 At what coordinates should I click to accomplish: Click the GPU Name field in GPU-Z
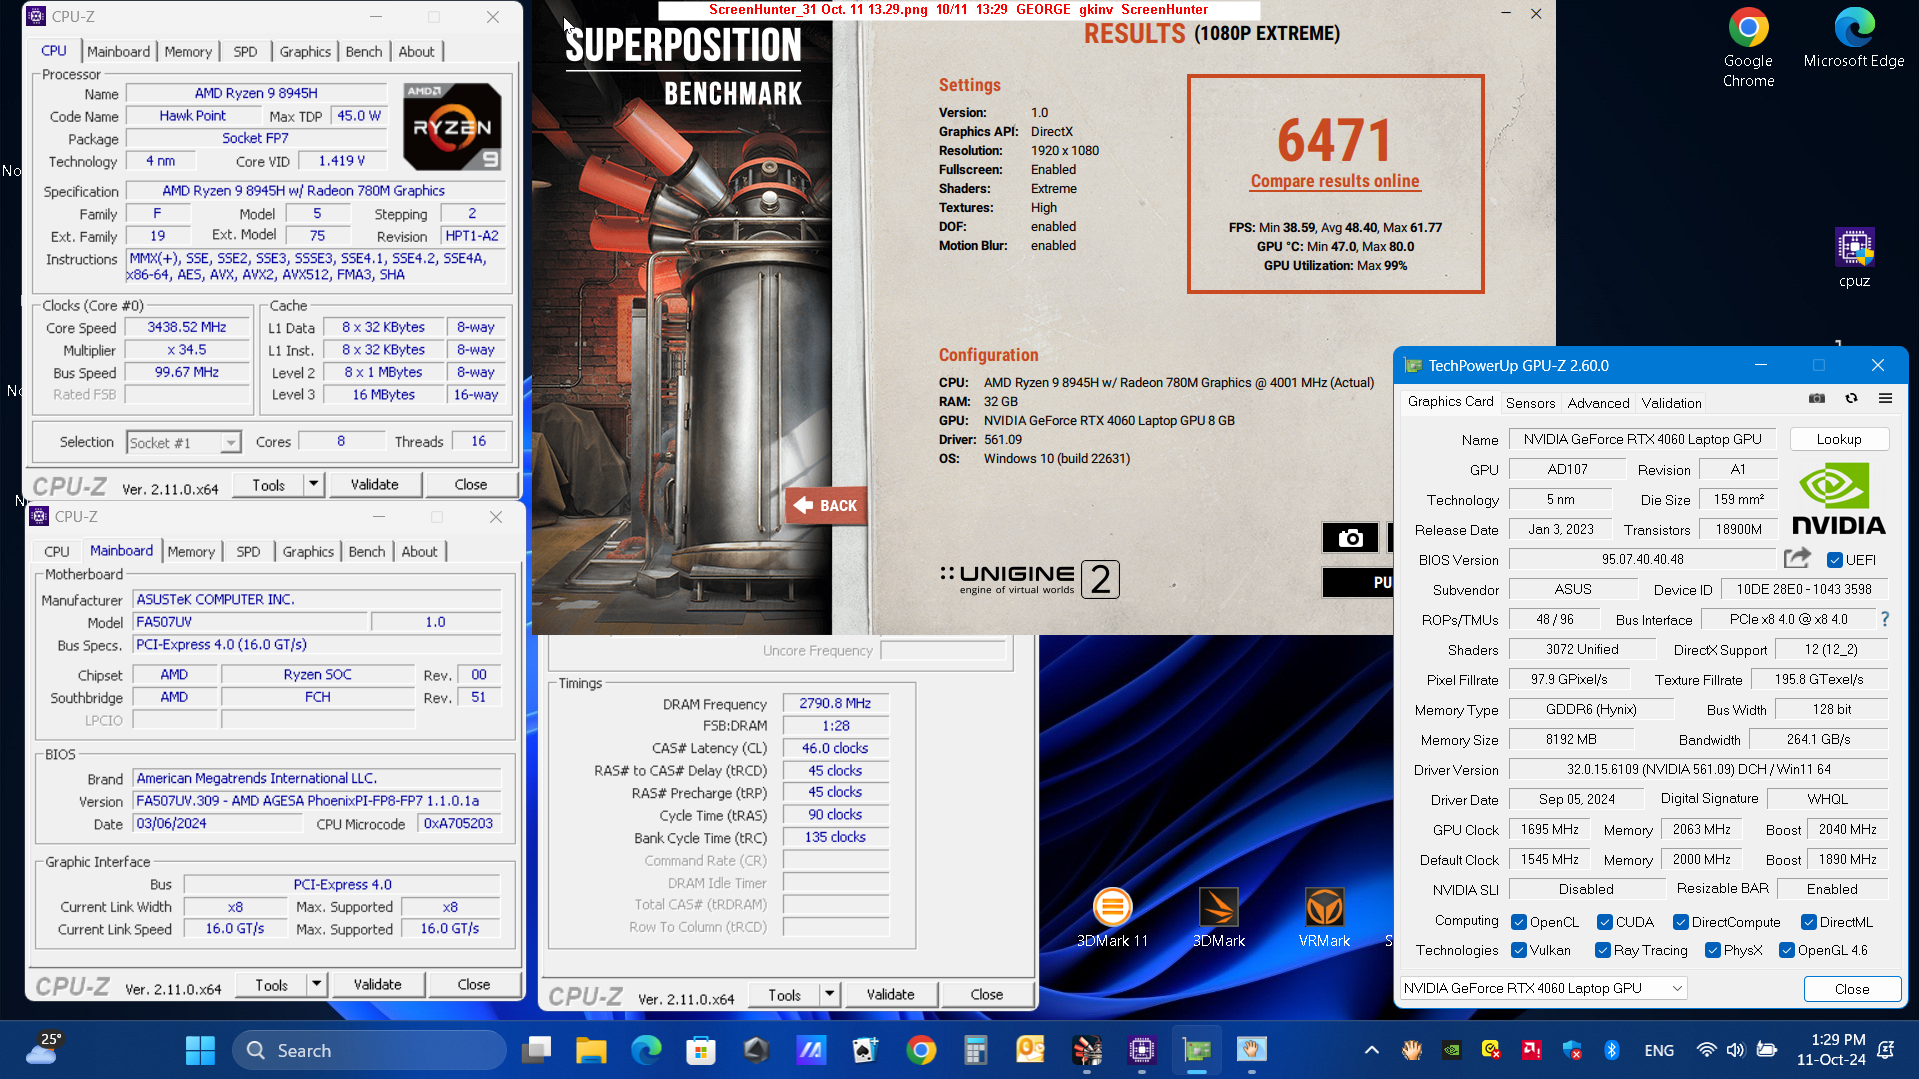[1642, 439]
